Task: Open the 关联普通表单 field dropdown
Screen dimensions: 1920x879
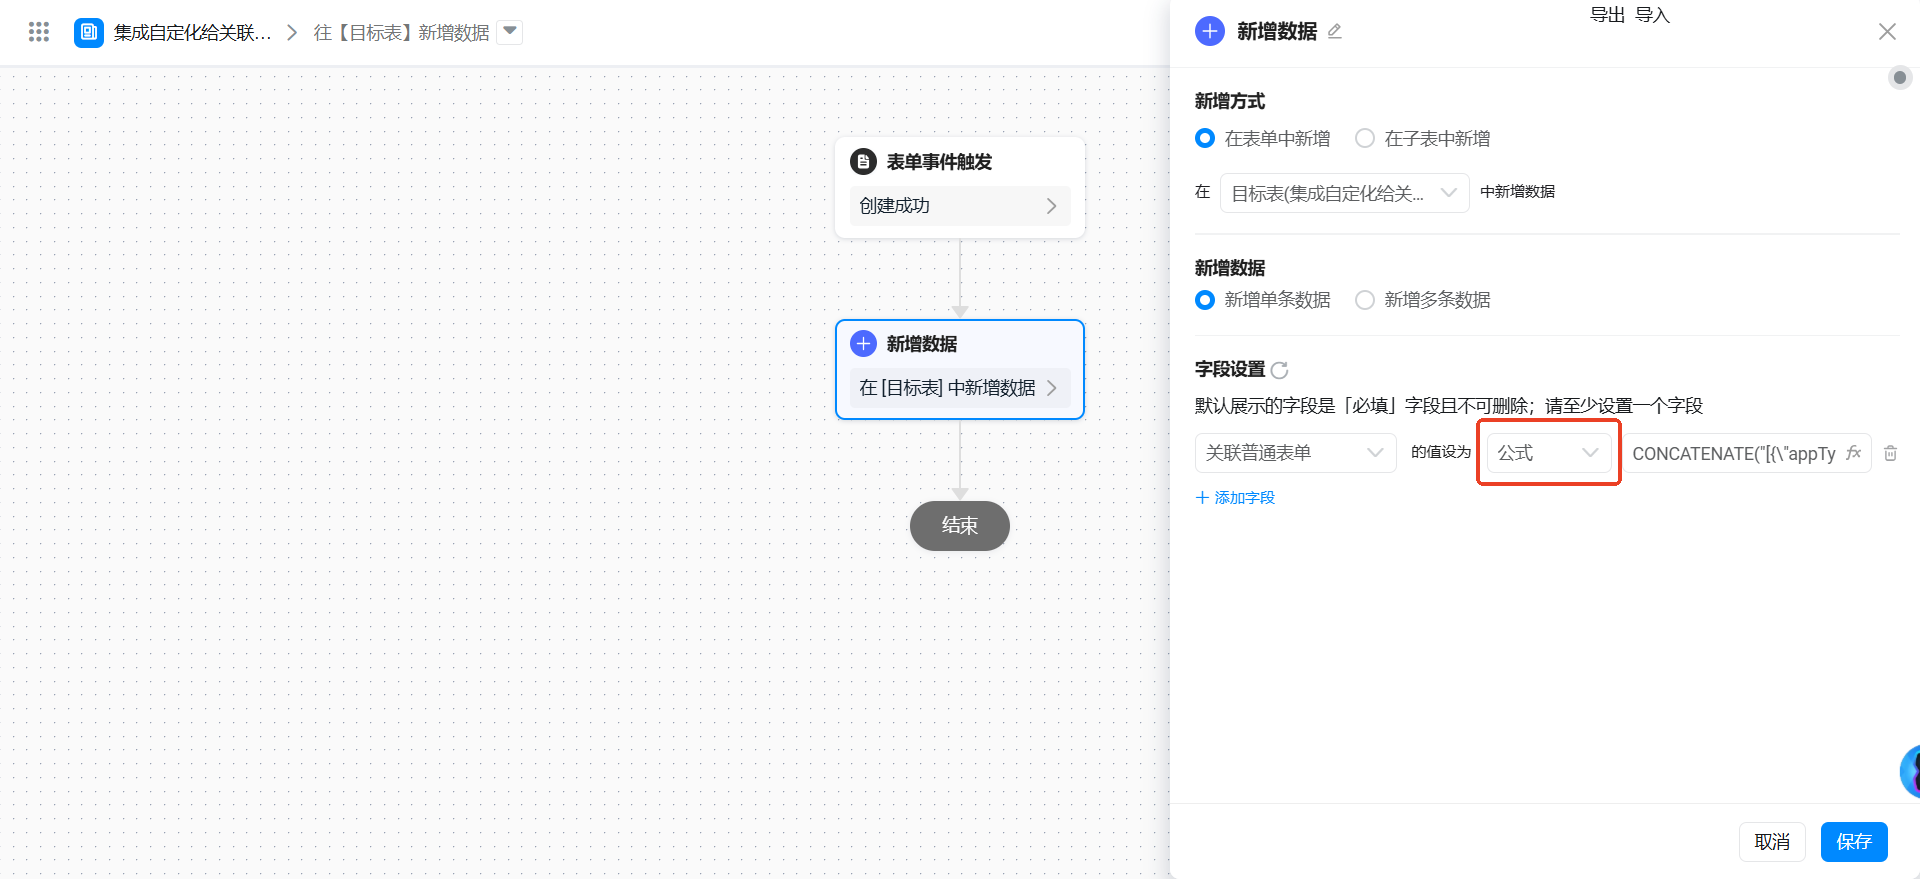Action: (x=1295, y=453)
